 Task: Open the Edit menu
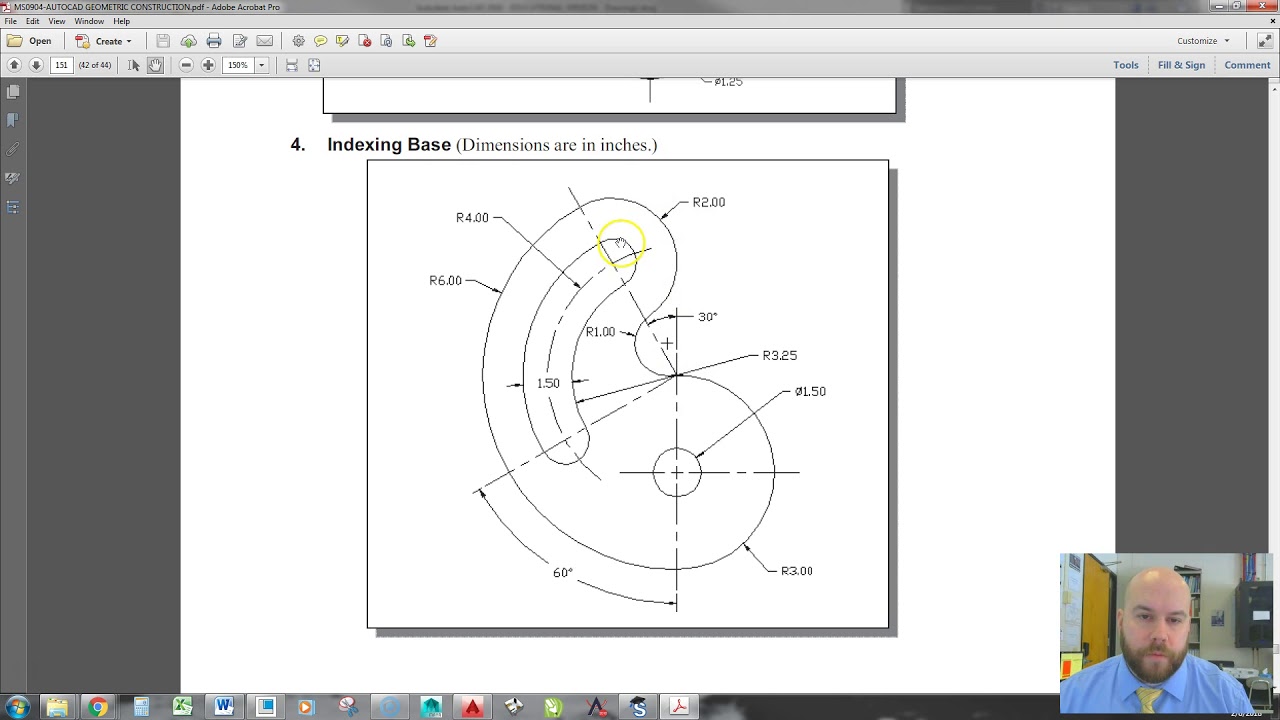coord(33,21)
